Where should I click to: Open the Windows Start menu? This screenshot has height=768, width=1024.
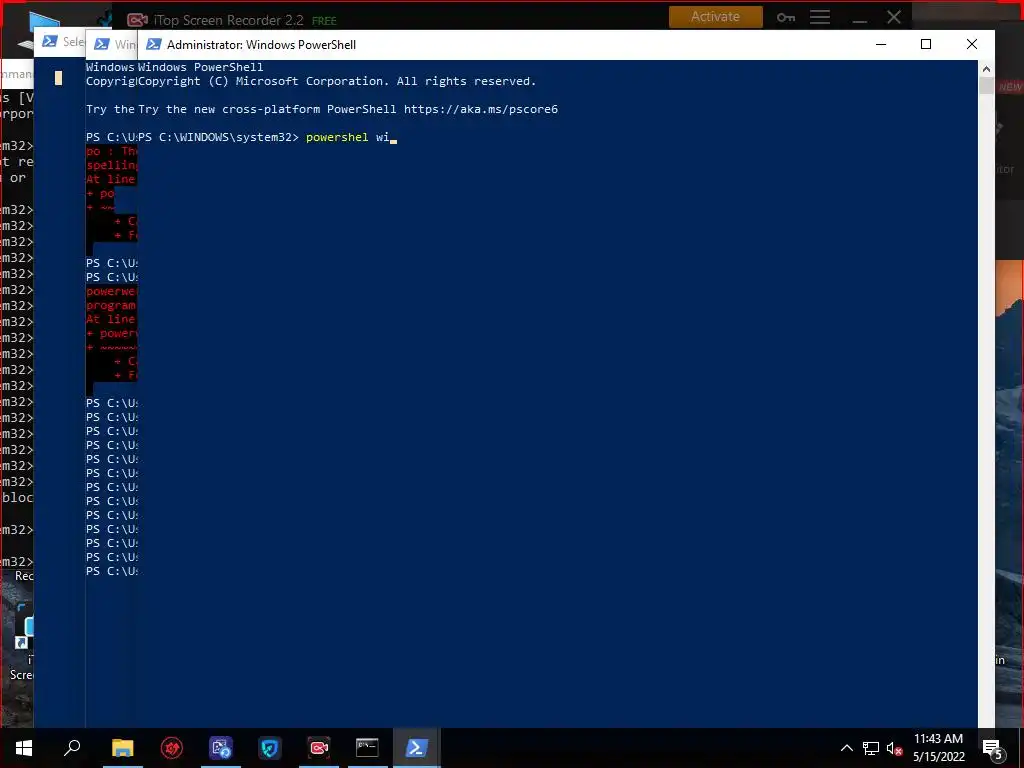pos(24,748)
